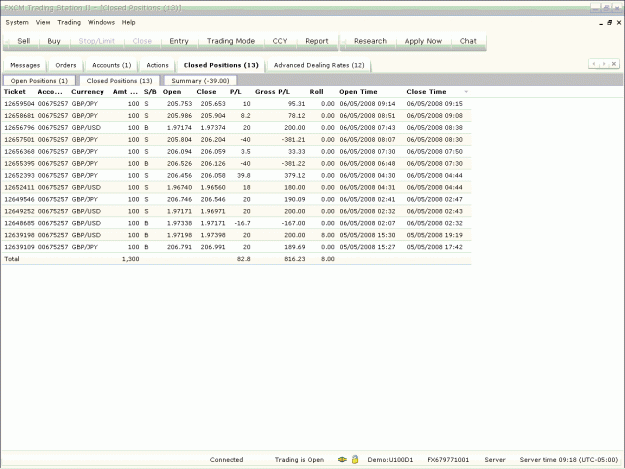Click the Entry toolbar button
The width and height of the screenshot is (625, 469).
pyautogui.click(x=179, y=41)
